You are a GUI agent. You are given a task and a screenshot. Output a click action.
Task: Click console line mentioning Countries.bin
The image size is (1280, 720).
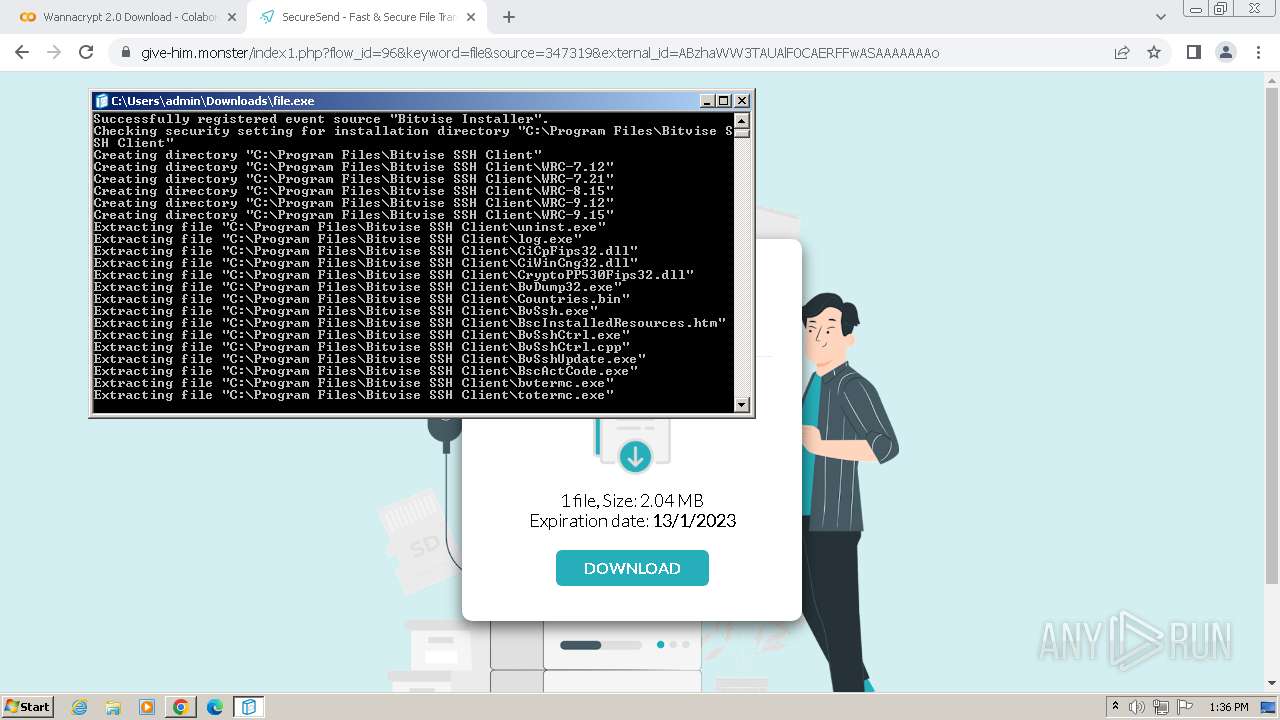[x=362, y=299]
